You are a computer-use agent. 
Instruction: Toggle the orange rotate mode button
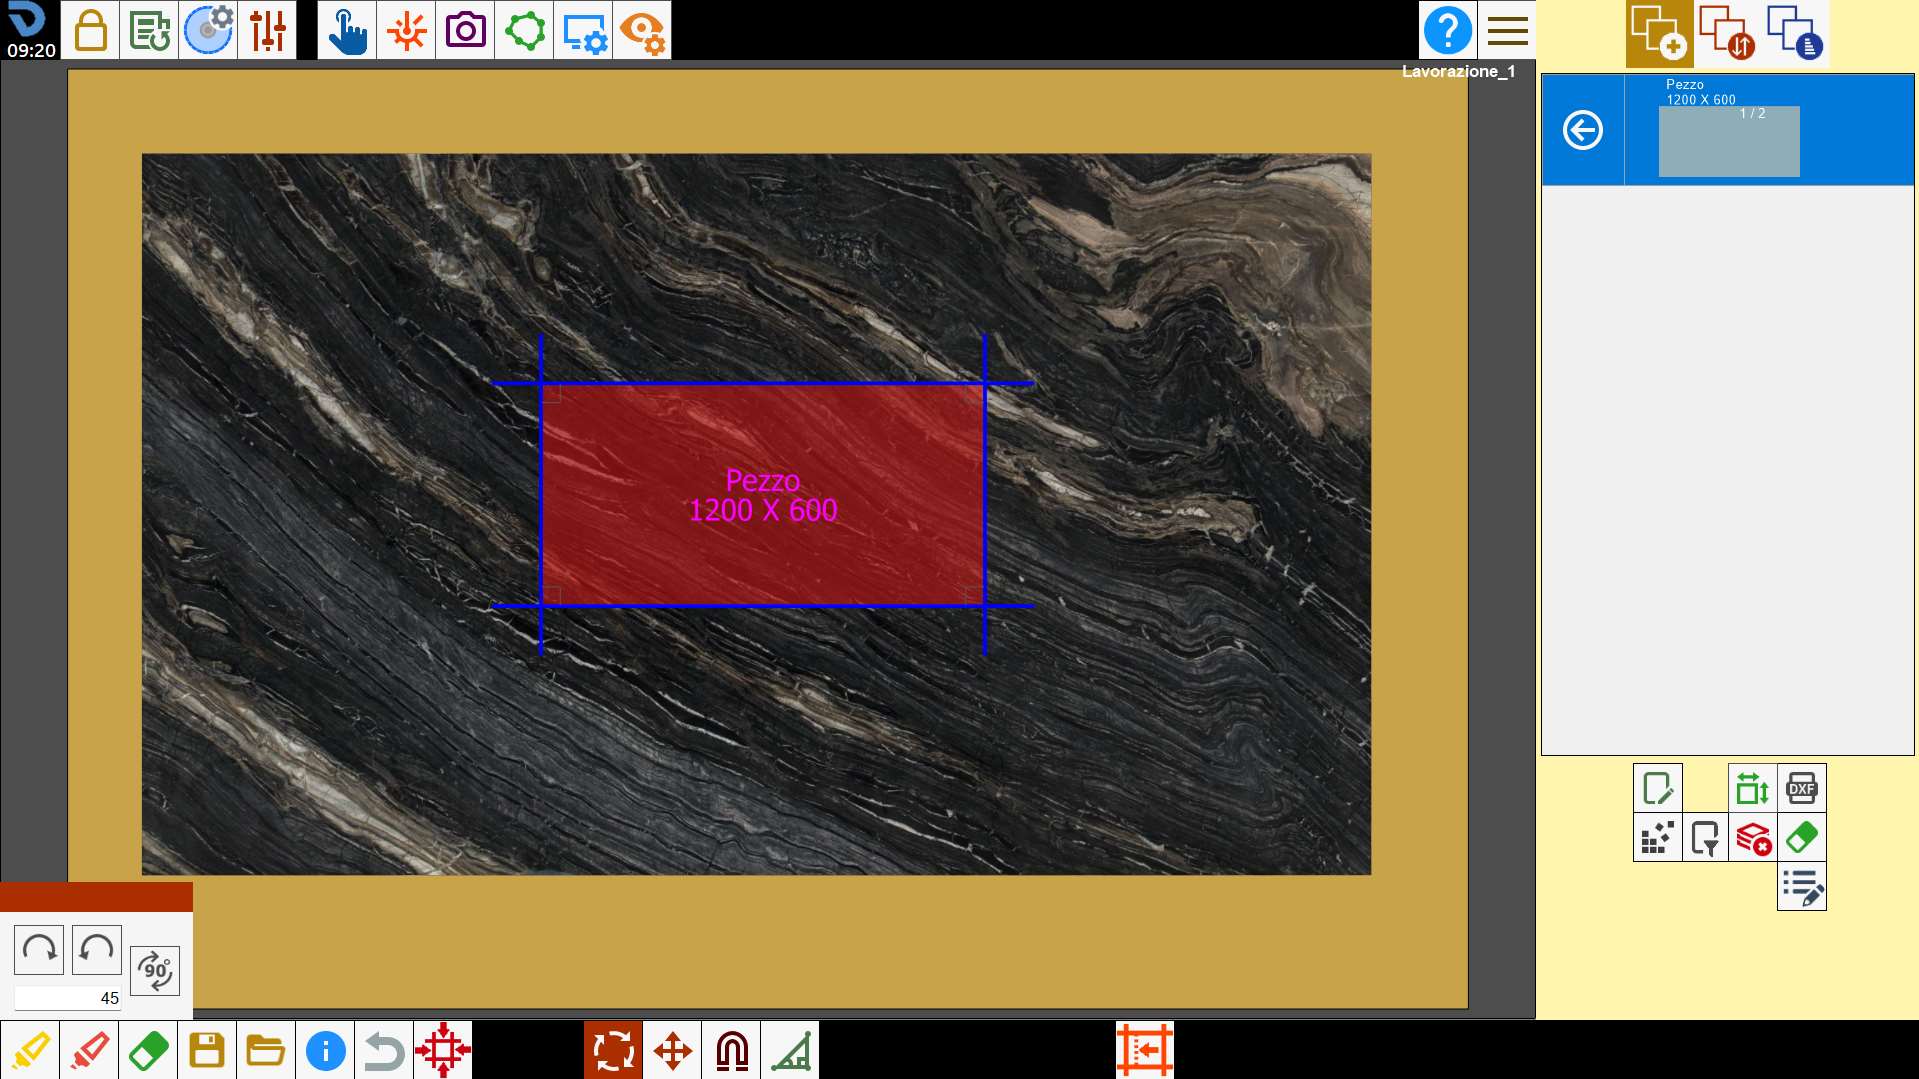[x=613, y=1050]
